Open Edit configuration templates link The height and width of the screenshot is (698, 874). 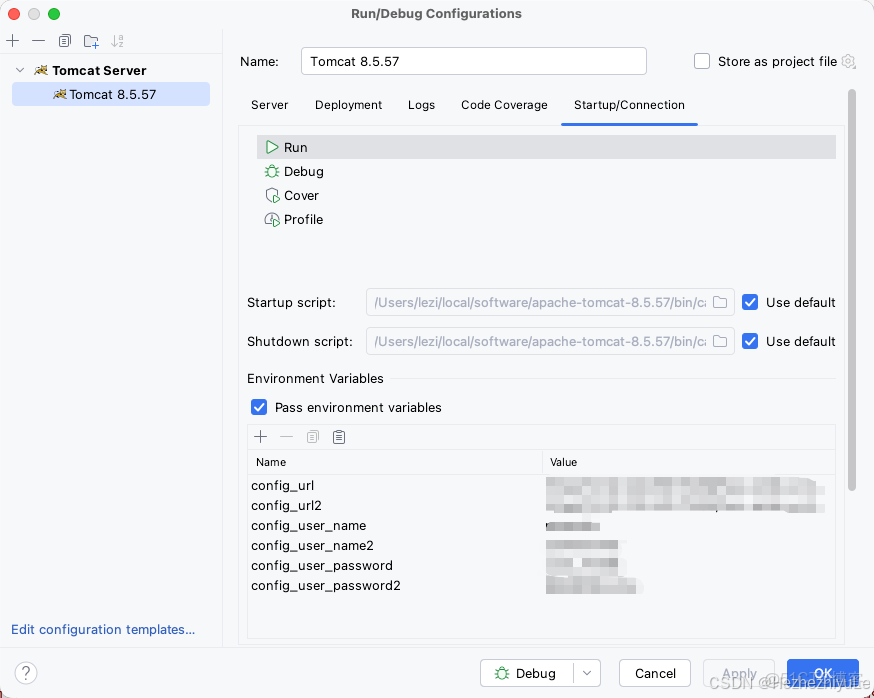[103, 629]
